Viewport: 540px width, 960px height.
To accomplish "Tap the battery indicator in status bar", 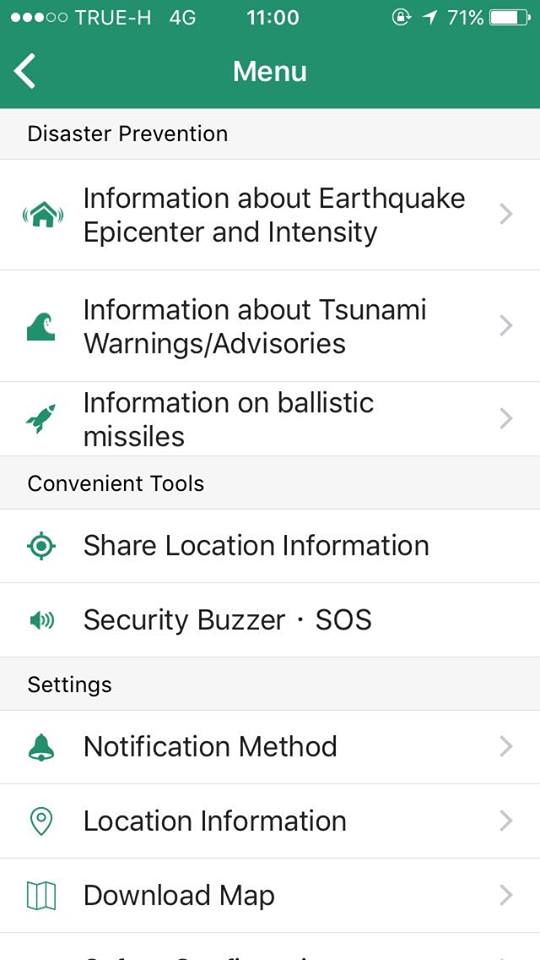I will [x=510, y=18].
